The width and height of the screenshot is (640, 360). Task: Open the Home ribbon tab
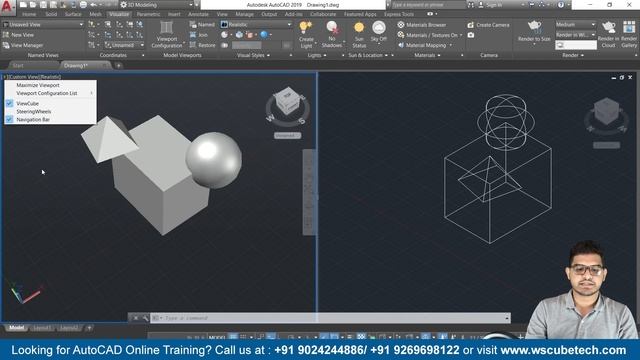pos(29,14)
